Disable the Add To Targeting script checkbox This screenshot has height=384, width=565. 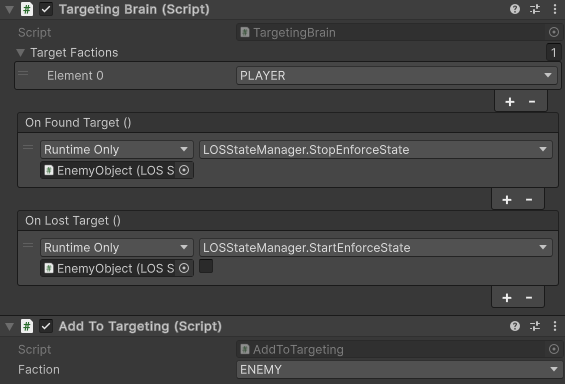(x=46, y=326)
